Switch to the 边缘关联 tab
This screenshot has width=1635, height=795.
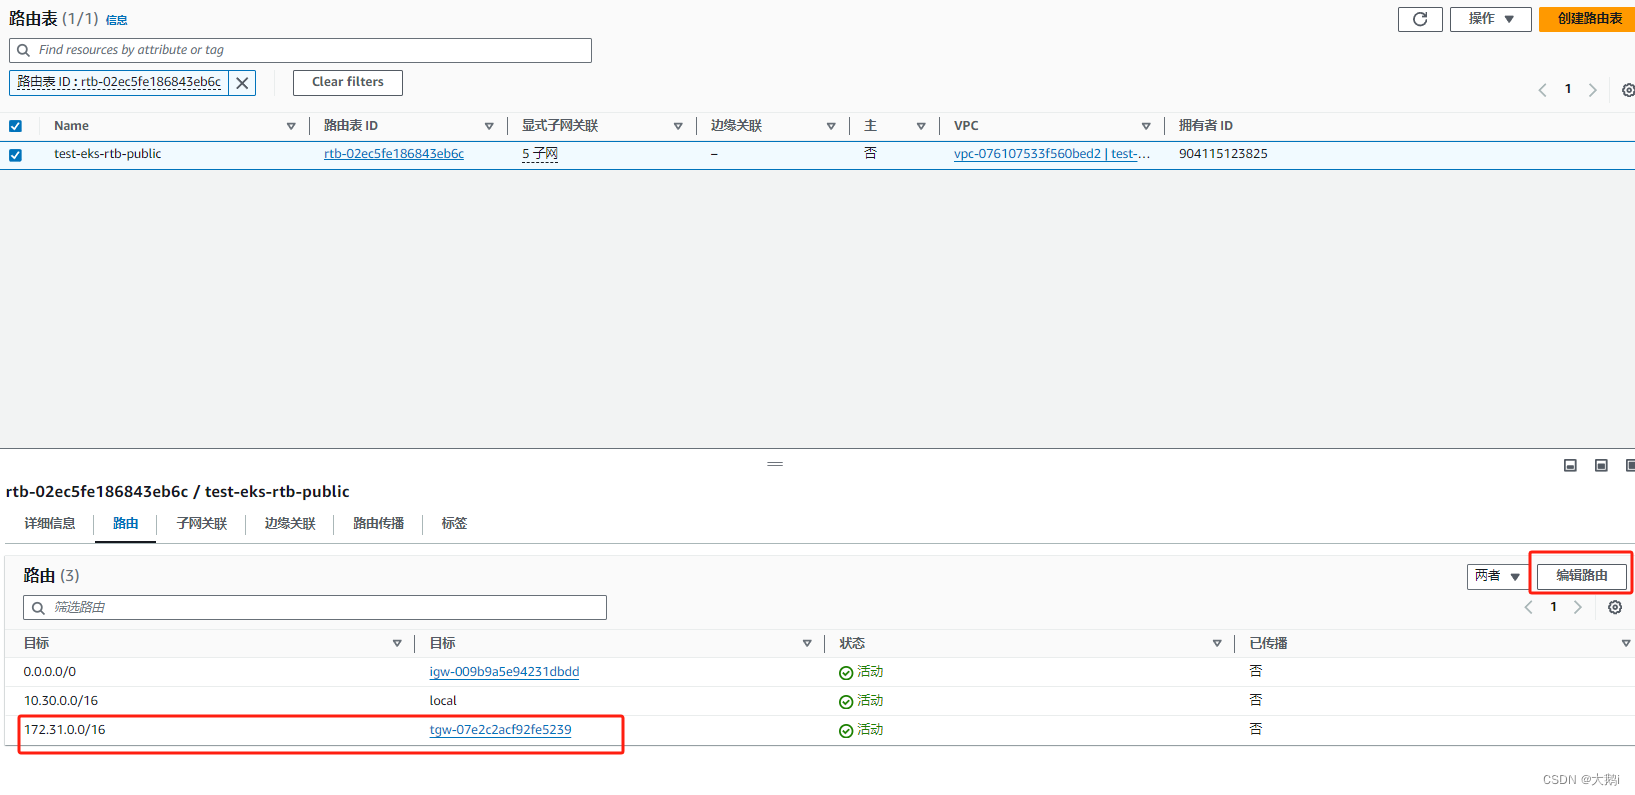(290, 524)
